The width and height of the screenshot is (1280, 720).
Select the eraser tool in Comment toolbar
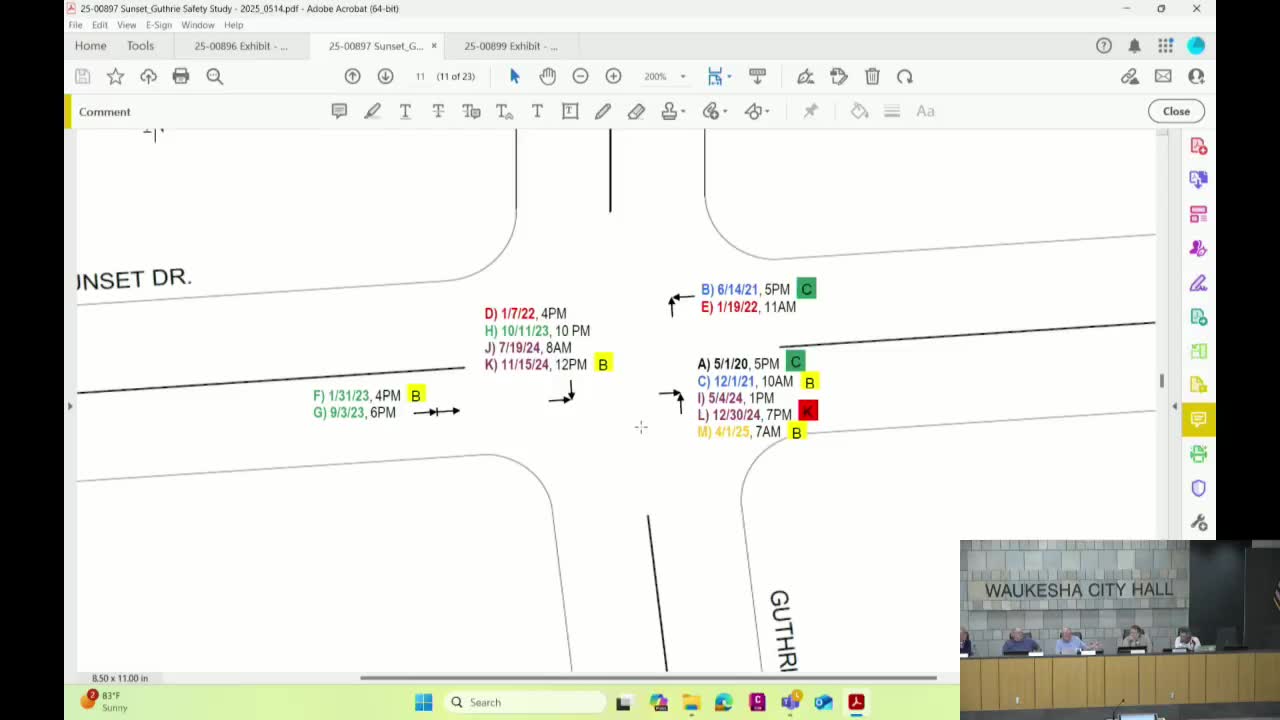[x=636, y=111]
